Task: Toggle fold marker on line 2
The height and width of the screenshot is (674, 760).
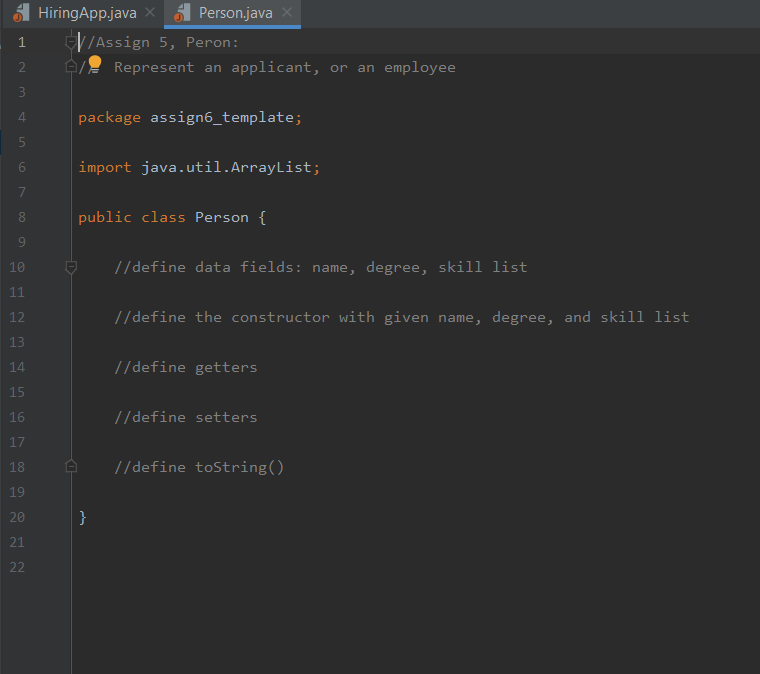Action: pos(71,67)
